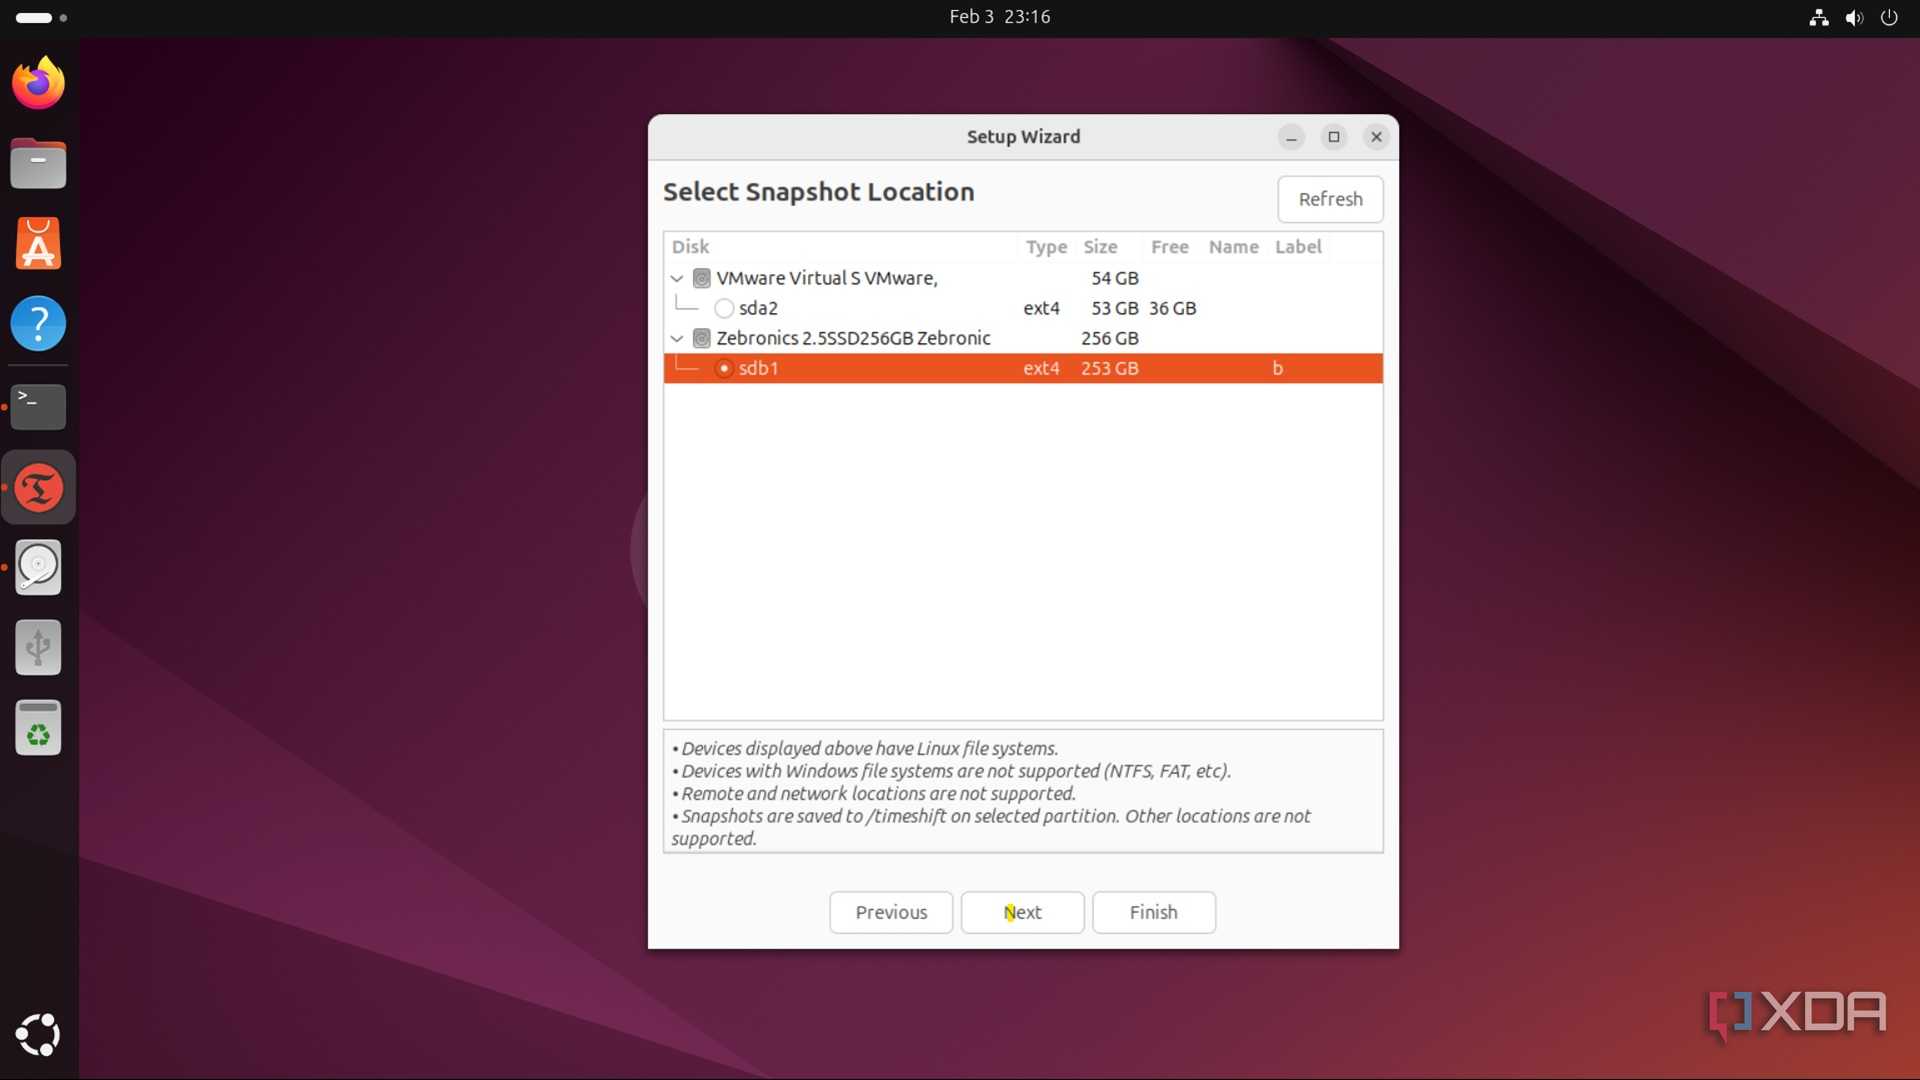
Task: Go back with the Previous button
Action: pyautogui.click(x=891, y=912)
